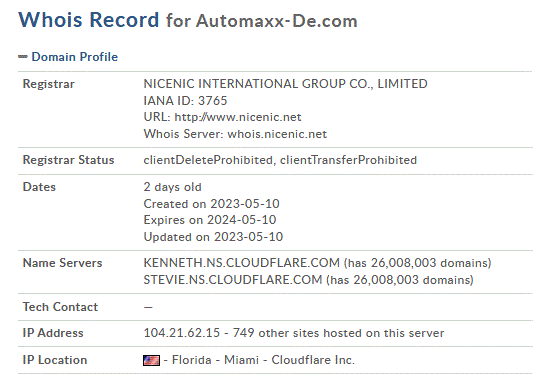Click the Tech Contact row label

(x=60, y=307)
